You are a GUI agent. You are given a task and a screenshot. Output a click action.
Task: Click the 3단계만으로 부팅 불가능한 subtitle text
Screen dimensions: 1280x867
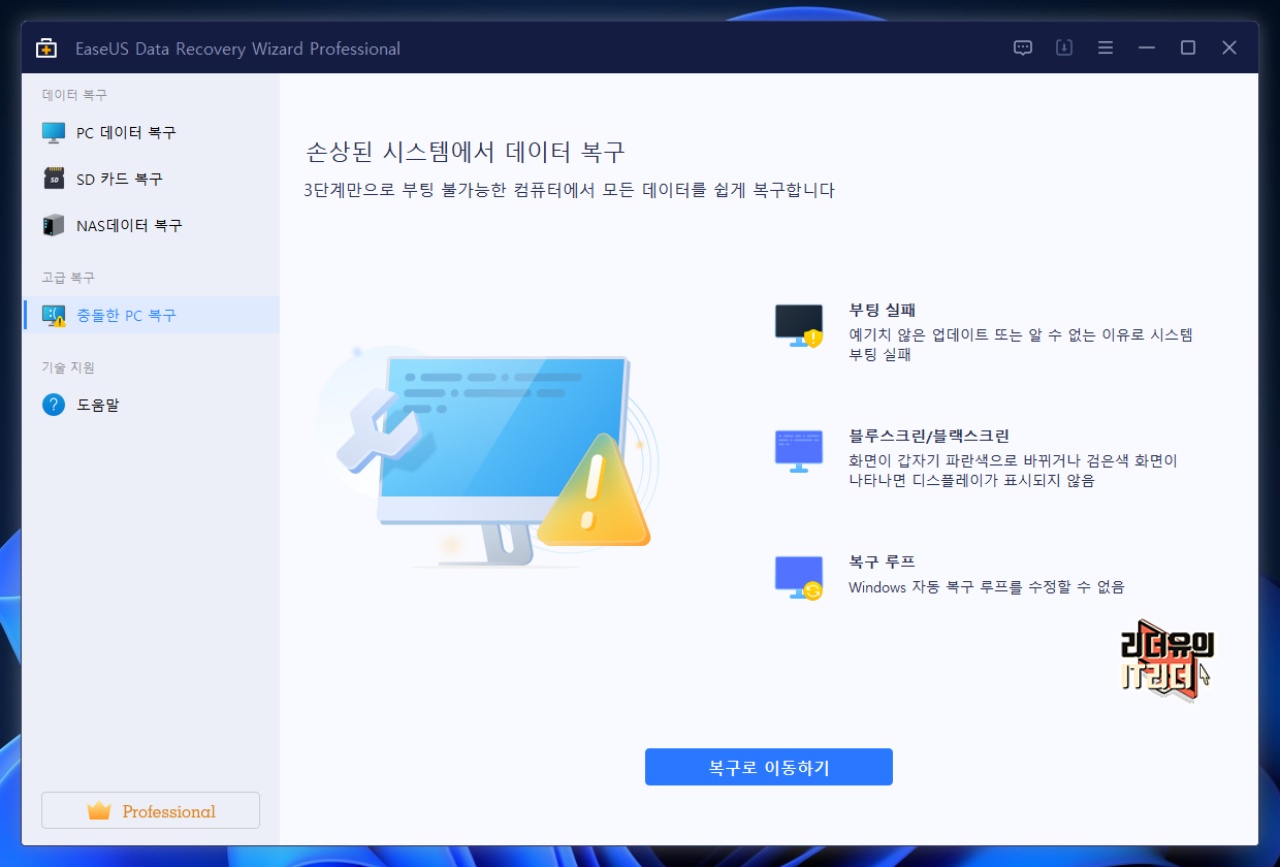pyautogui.click(x=569, y=190)
